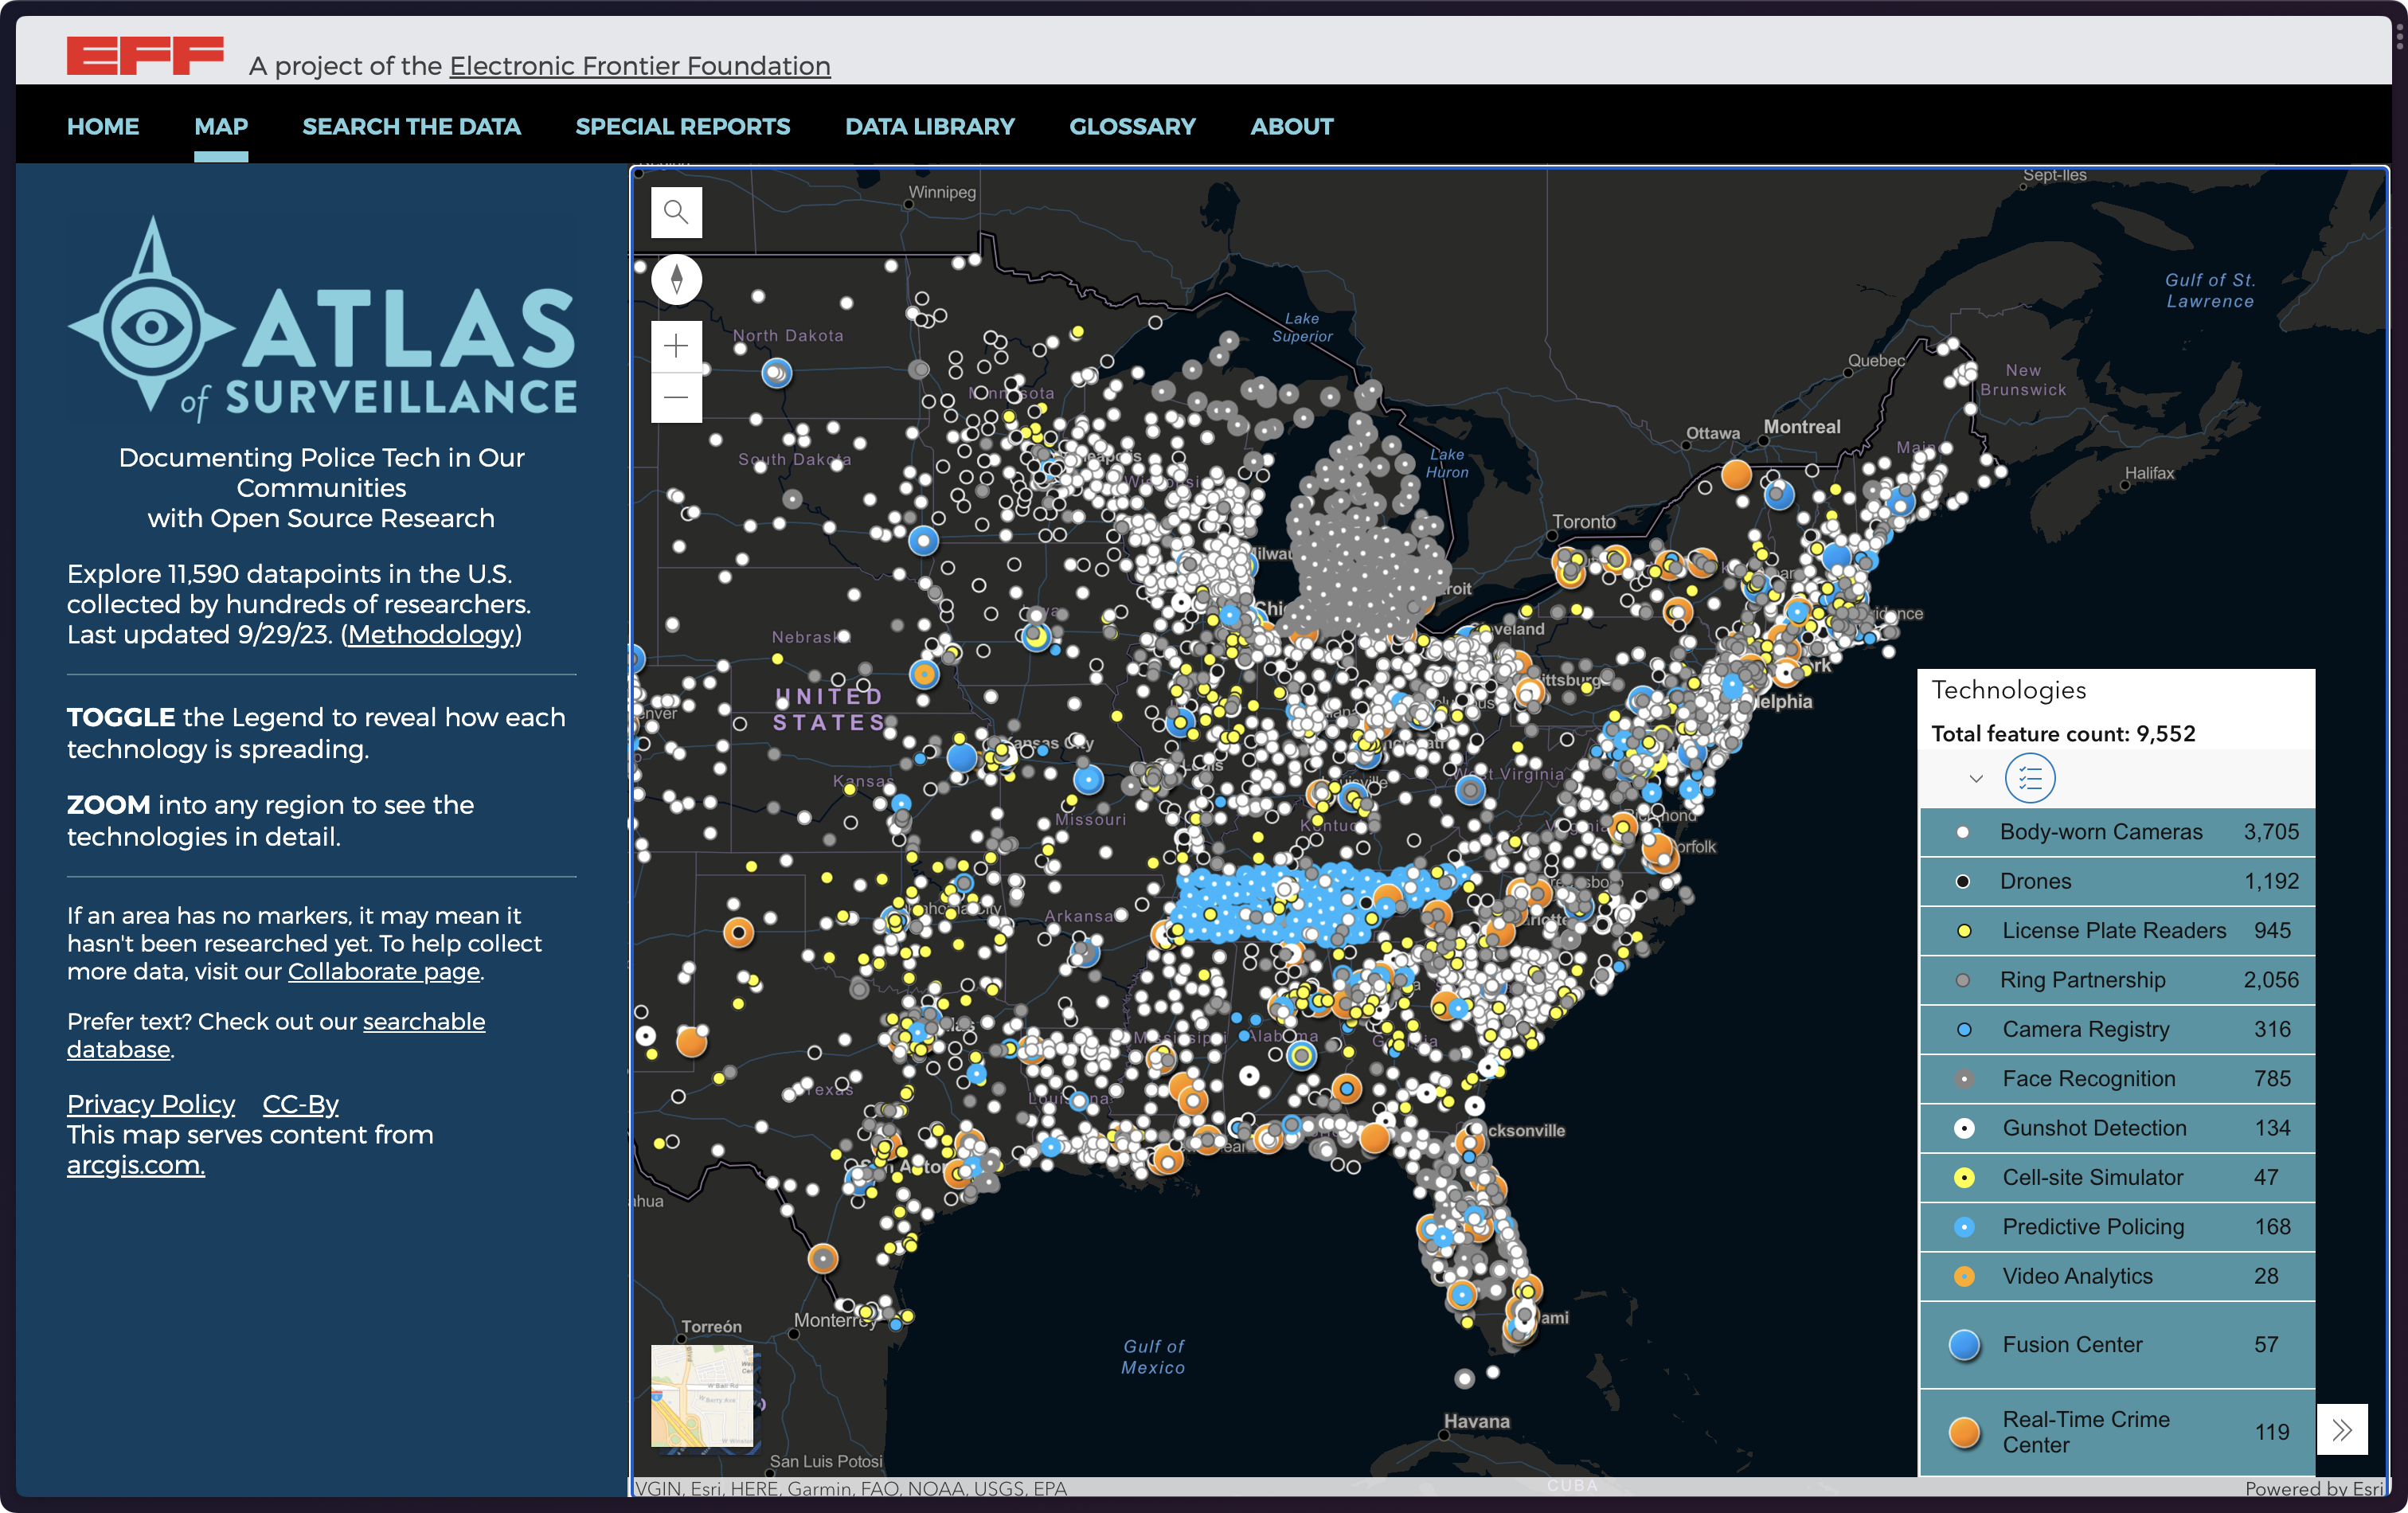Zoom out with the minus button
2408x1513 pixels.
pos(676,397)
